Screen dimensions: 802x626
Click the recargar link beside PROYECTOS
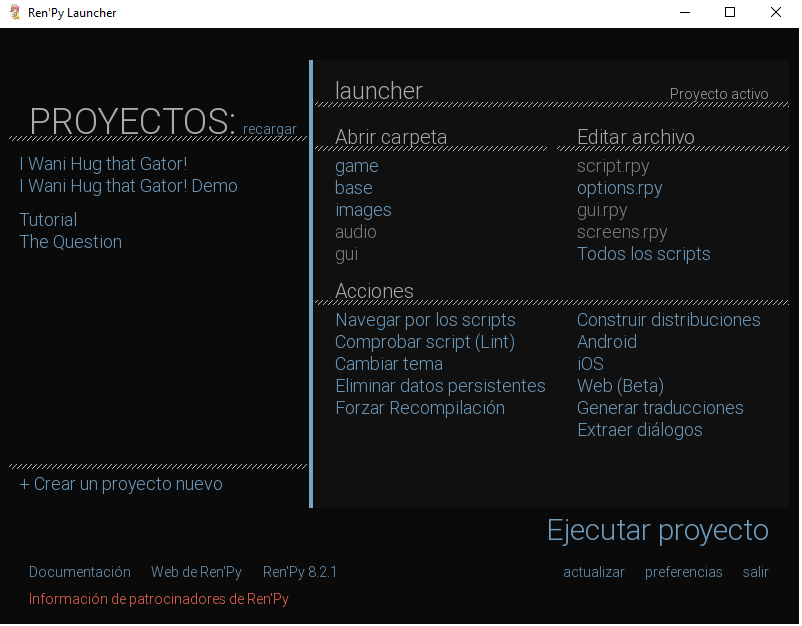coord(270,129)
